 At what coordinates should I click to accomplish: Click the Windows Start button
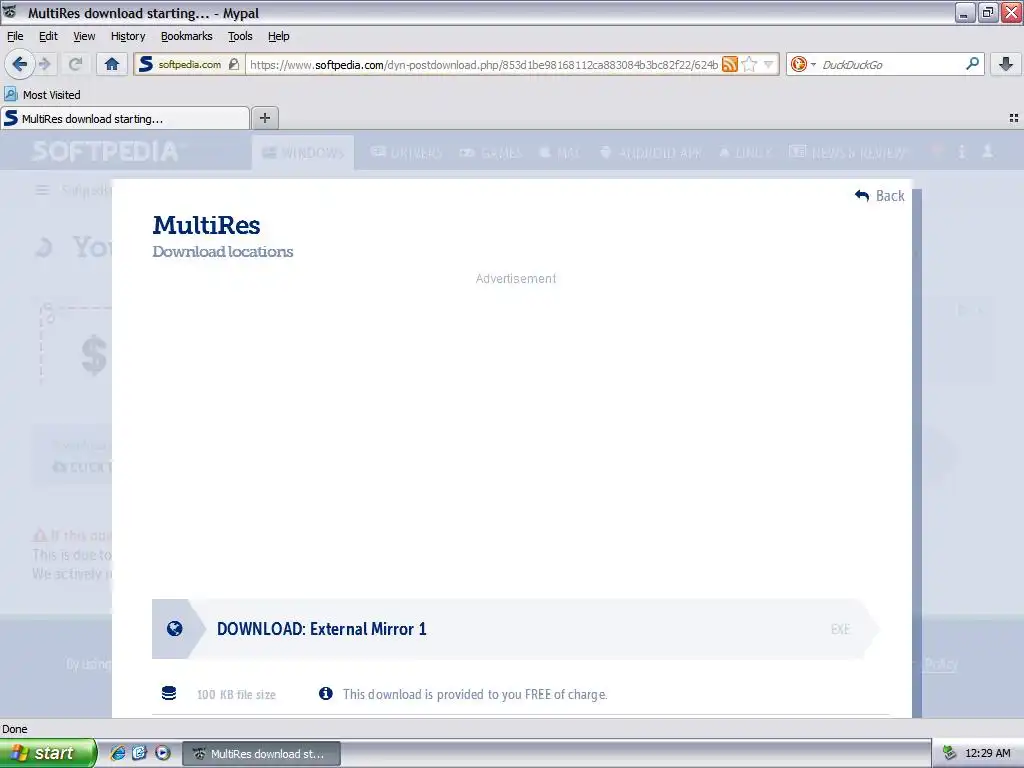[48, 753]
